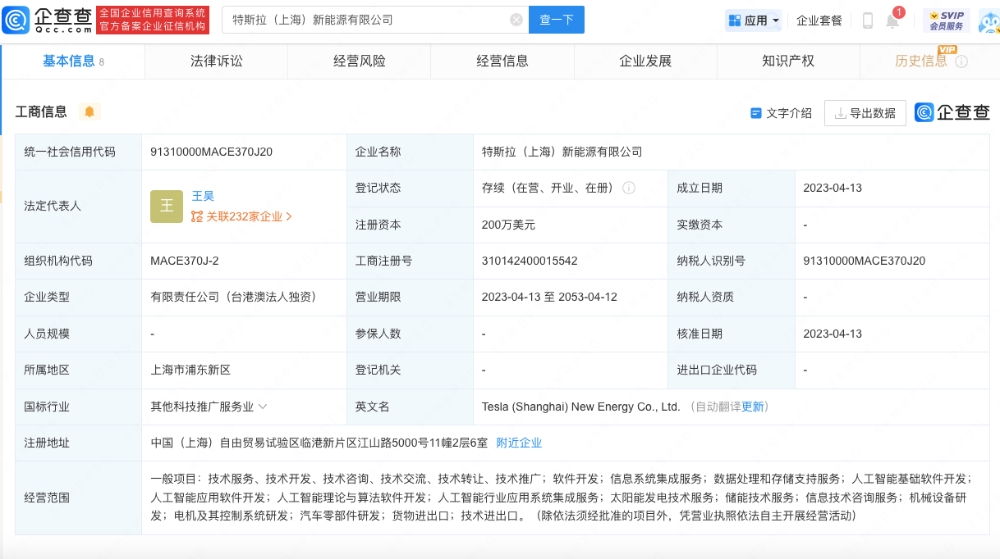This screenshot has height=559, width=1000.
Task: Switch to the 法律诉讼 tab
Action: point(216,61)
